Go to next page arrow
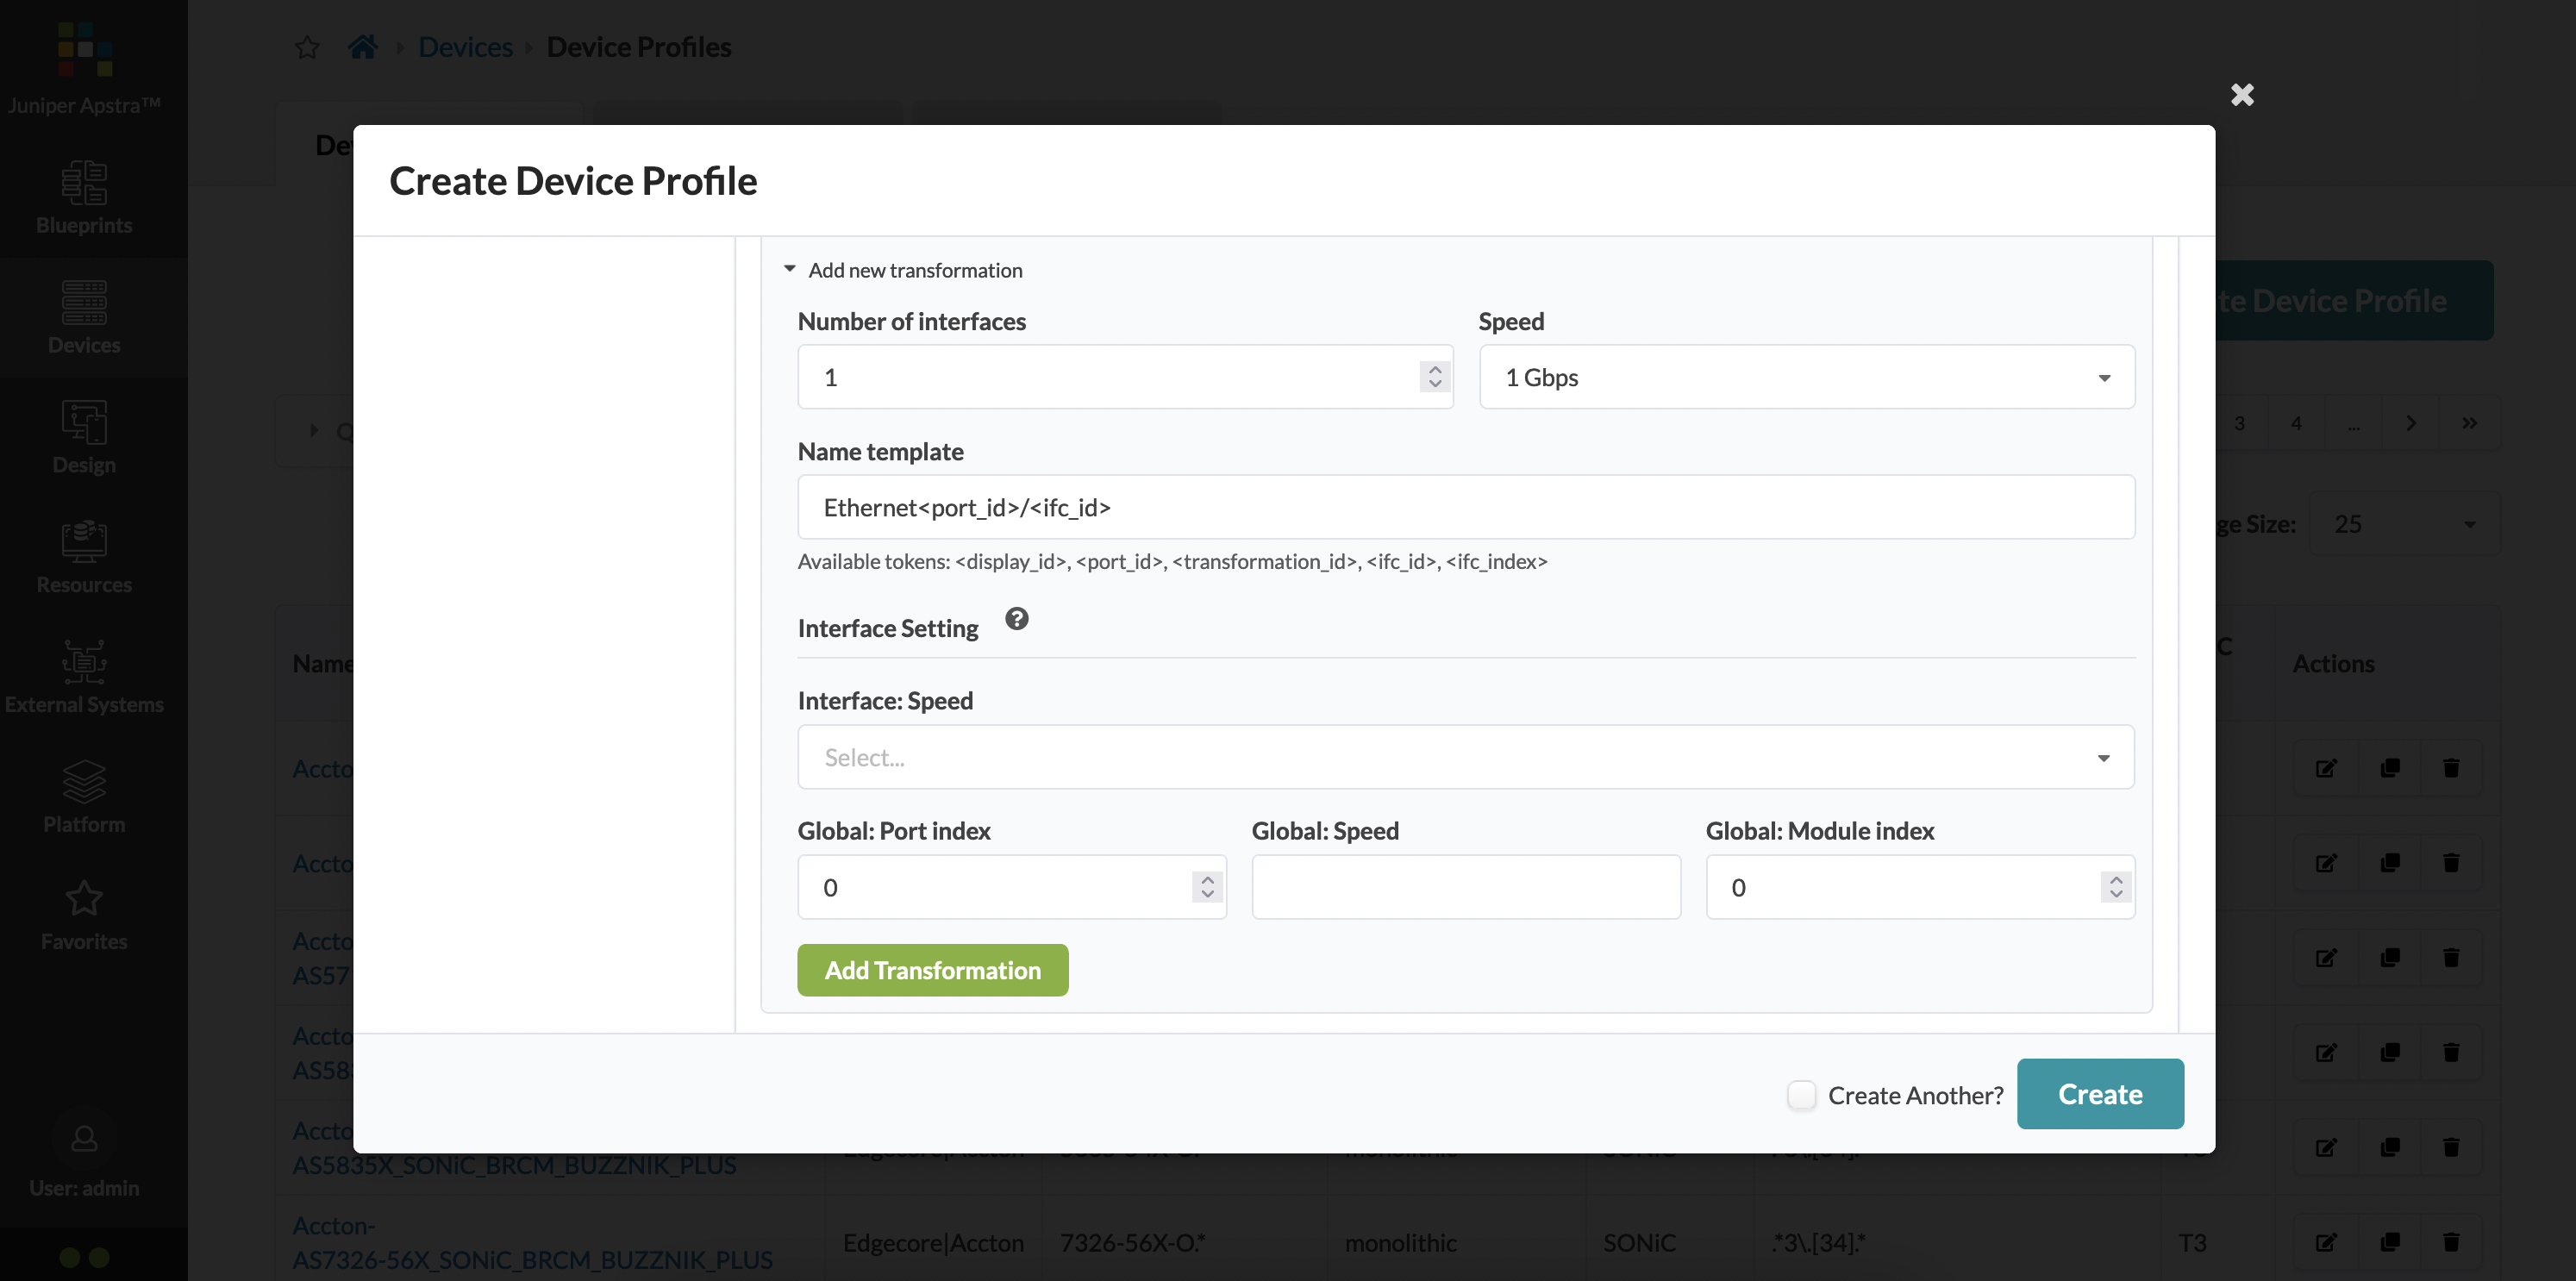 click(x=2411, y=423)
